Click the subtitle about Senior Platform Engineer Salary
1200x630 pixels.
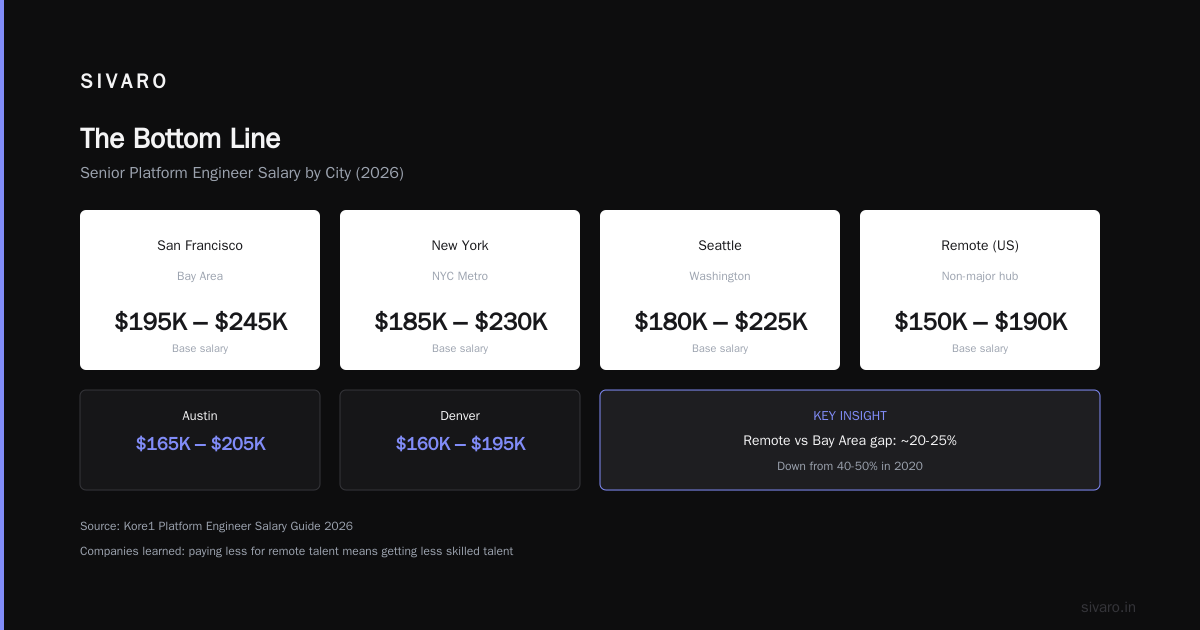pos(242,173)
